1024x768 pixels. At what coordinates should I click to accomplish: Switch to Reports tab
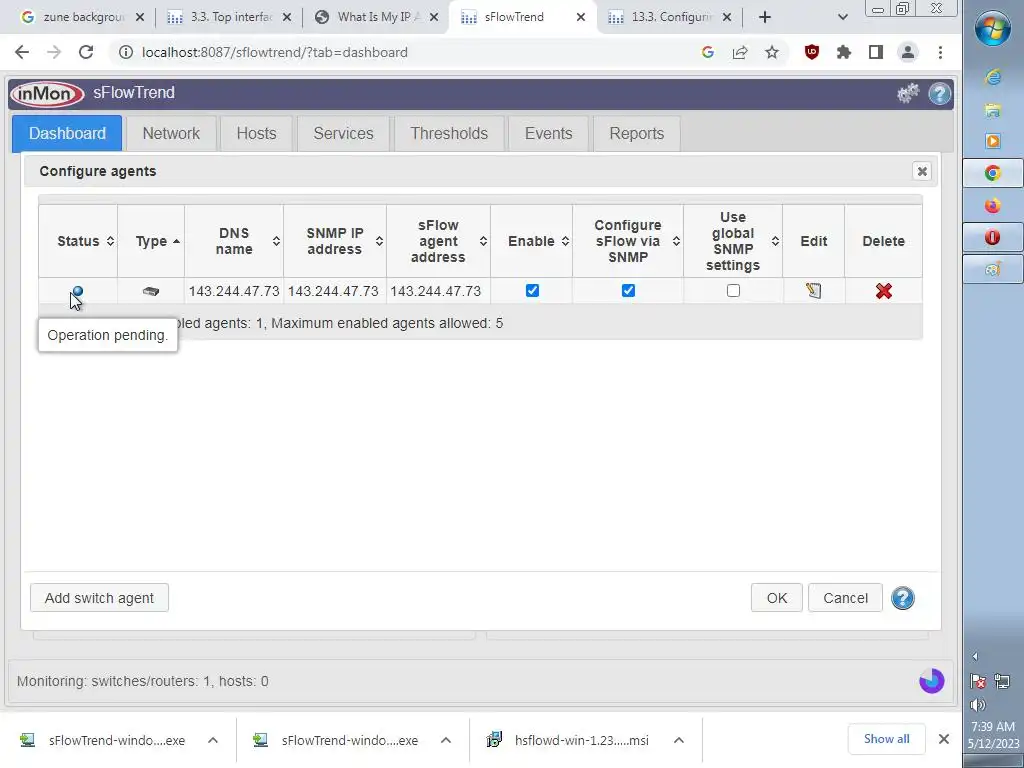point(637,133)
